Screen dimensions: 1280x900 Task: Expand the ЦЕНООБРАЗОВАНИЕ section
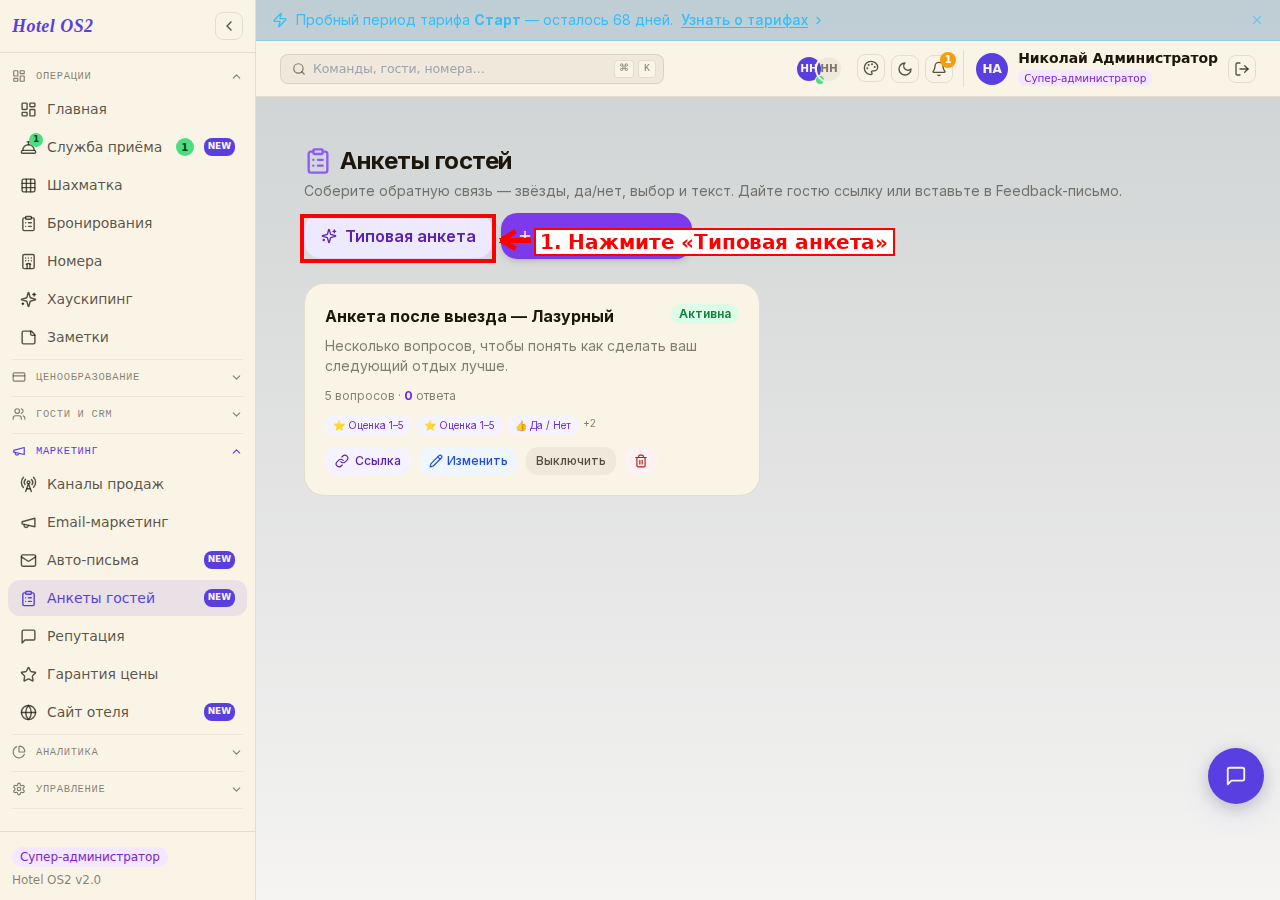pyautogui.click(x=237, y=377)
